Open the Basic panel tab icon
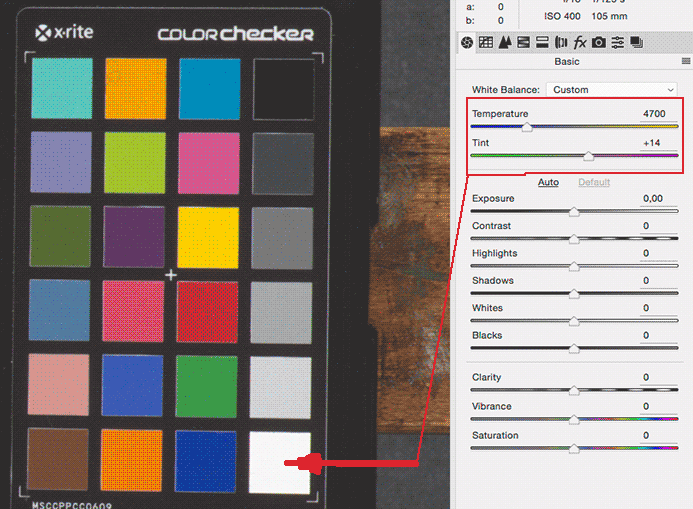 point(467,42)
